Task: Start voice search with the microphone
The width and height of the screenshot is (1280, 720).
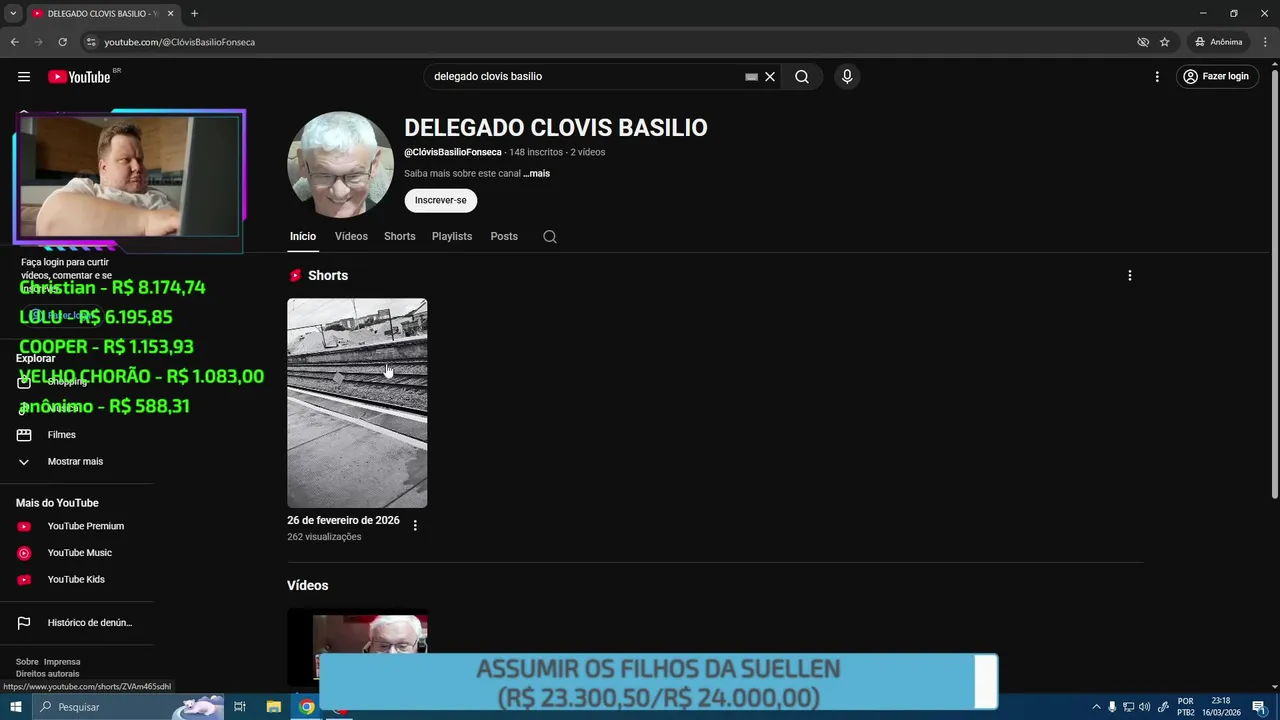Action: pyautogui.click(x=847, y=77)
